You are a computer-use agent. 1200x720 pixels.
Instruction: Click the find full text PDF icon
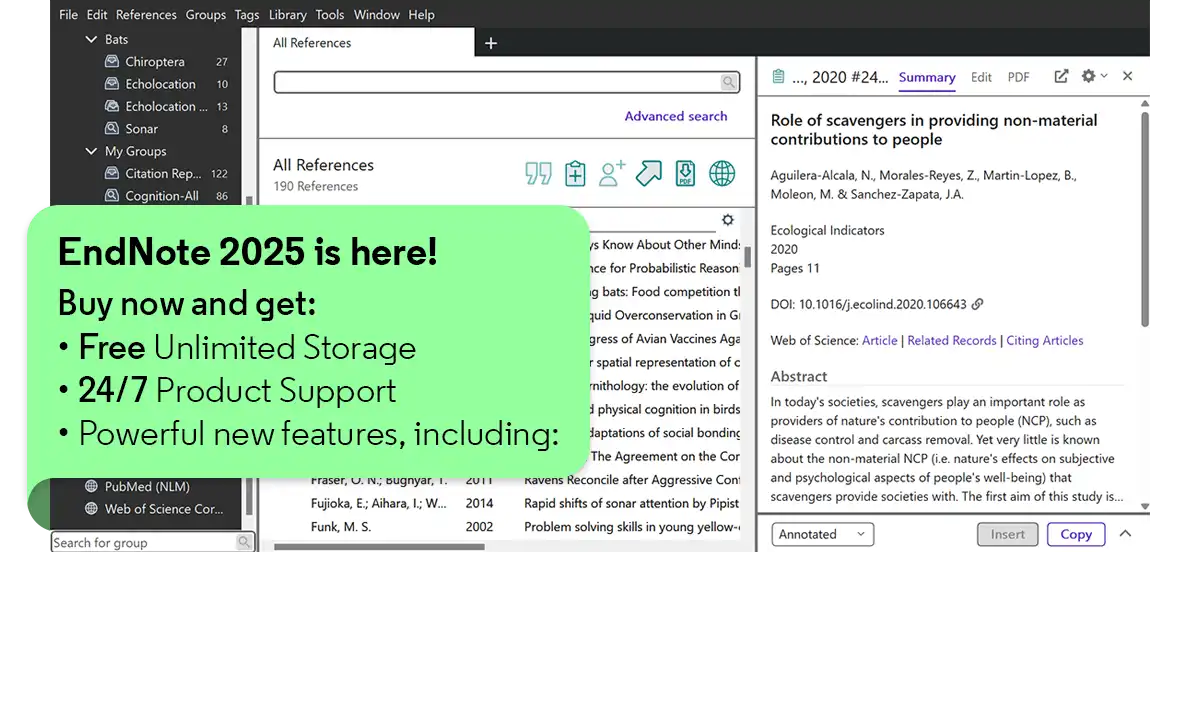[x=685, y=174]
